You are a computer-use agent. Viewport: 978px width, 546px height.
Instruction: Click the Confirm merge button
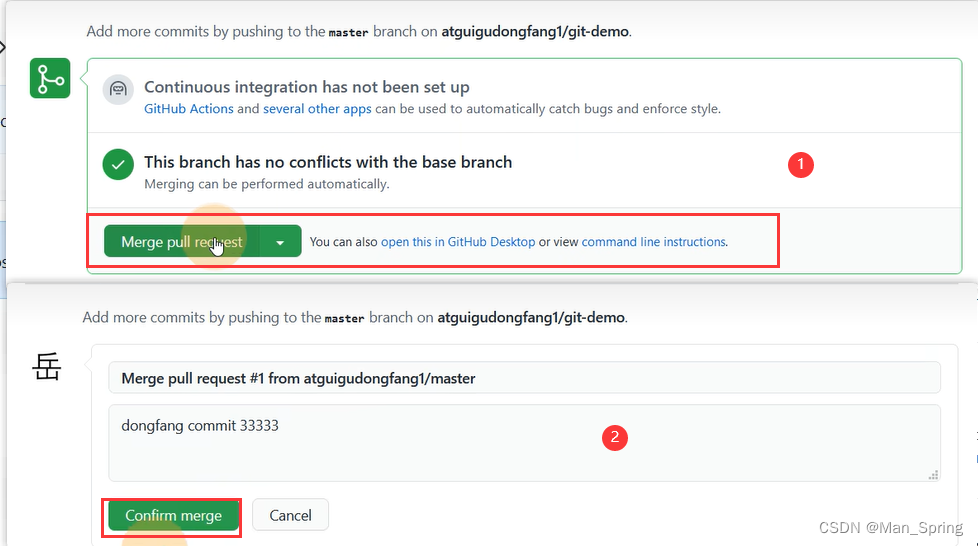[x=173, y=515]
